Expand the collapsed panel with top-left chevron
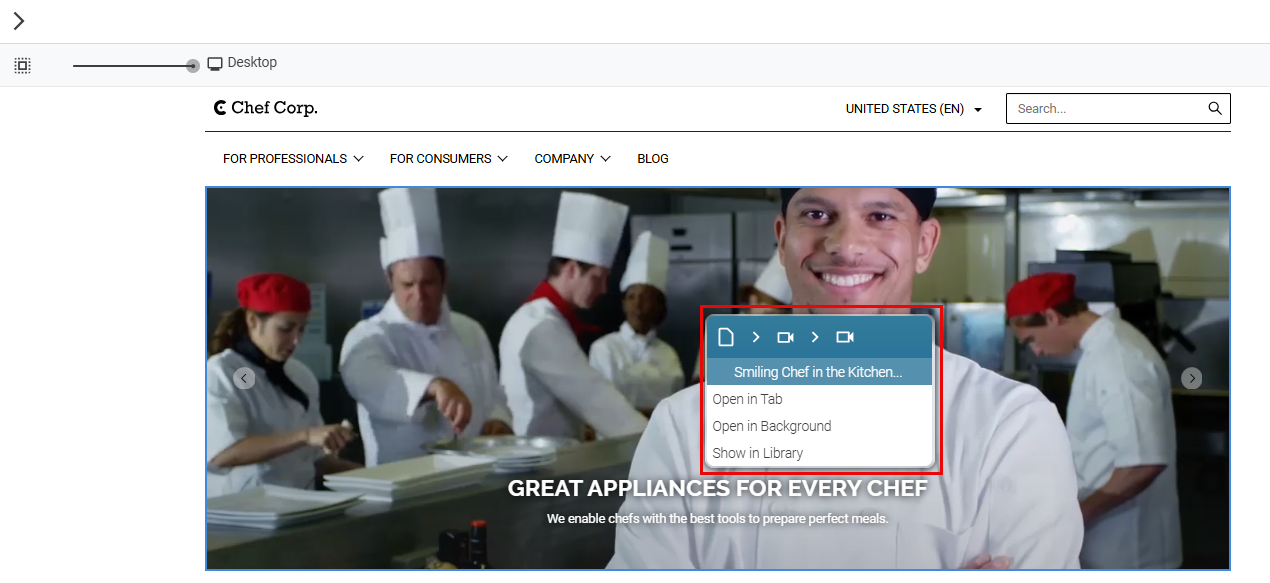 tap(19, 21)
